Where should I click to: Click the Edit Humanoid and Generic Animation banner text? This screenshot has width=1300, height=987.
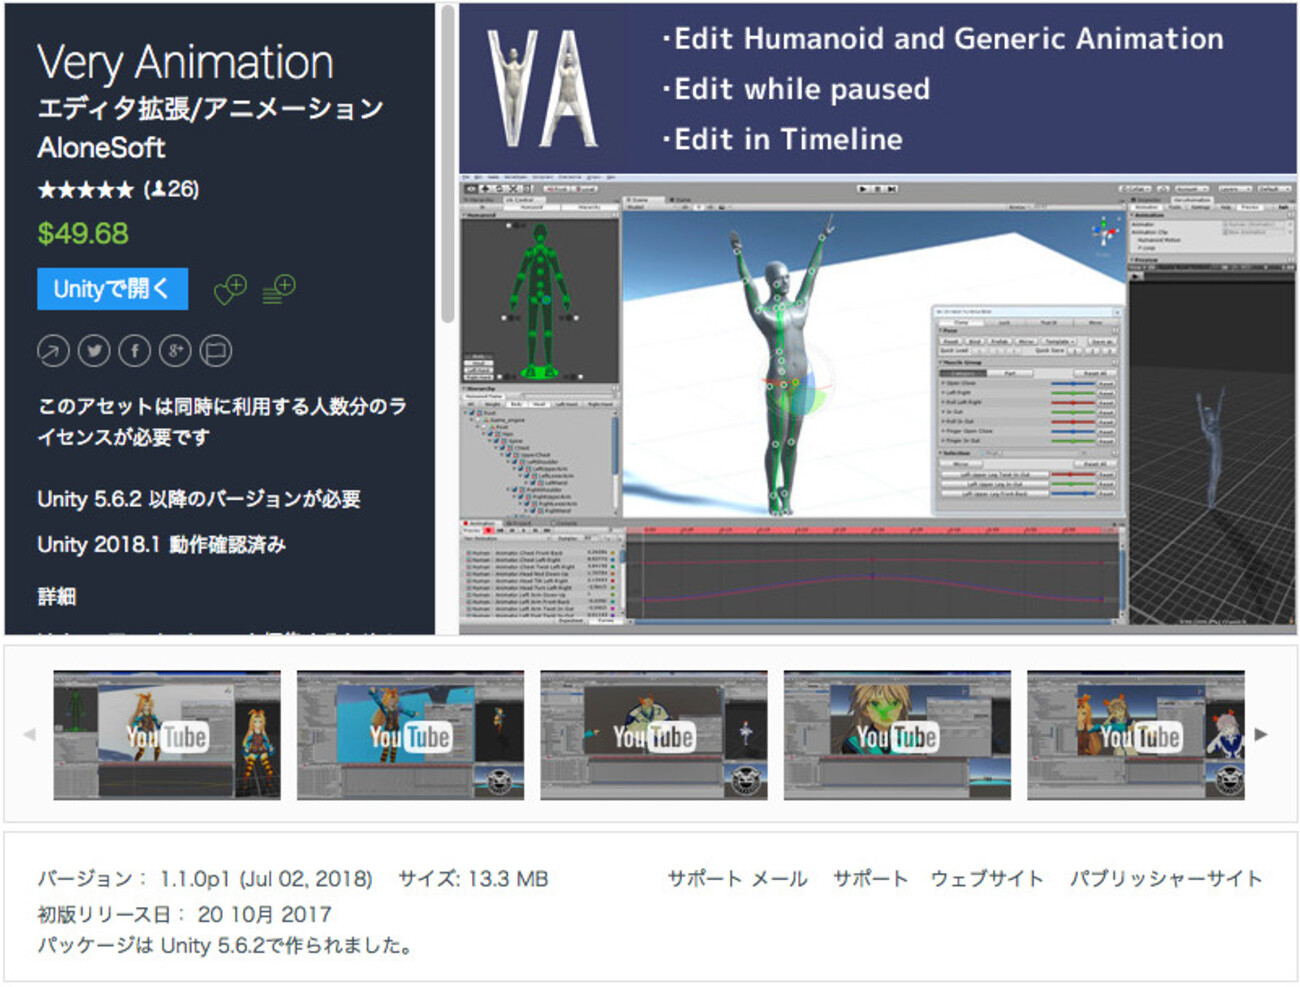pyautogui.click(x=943, y=39)
